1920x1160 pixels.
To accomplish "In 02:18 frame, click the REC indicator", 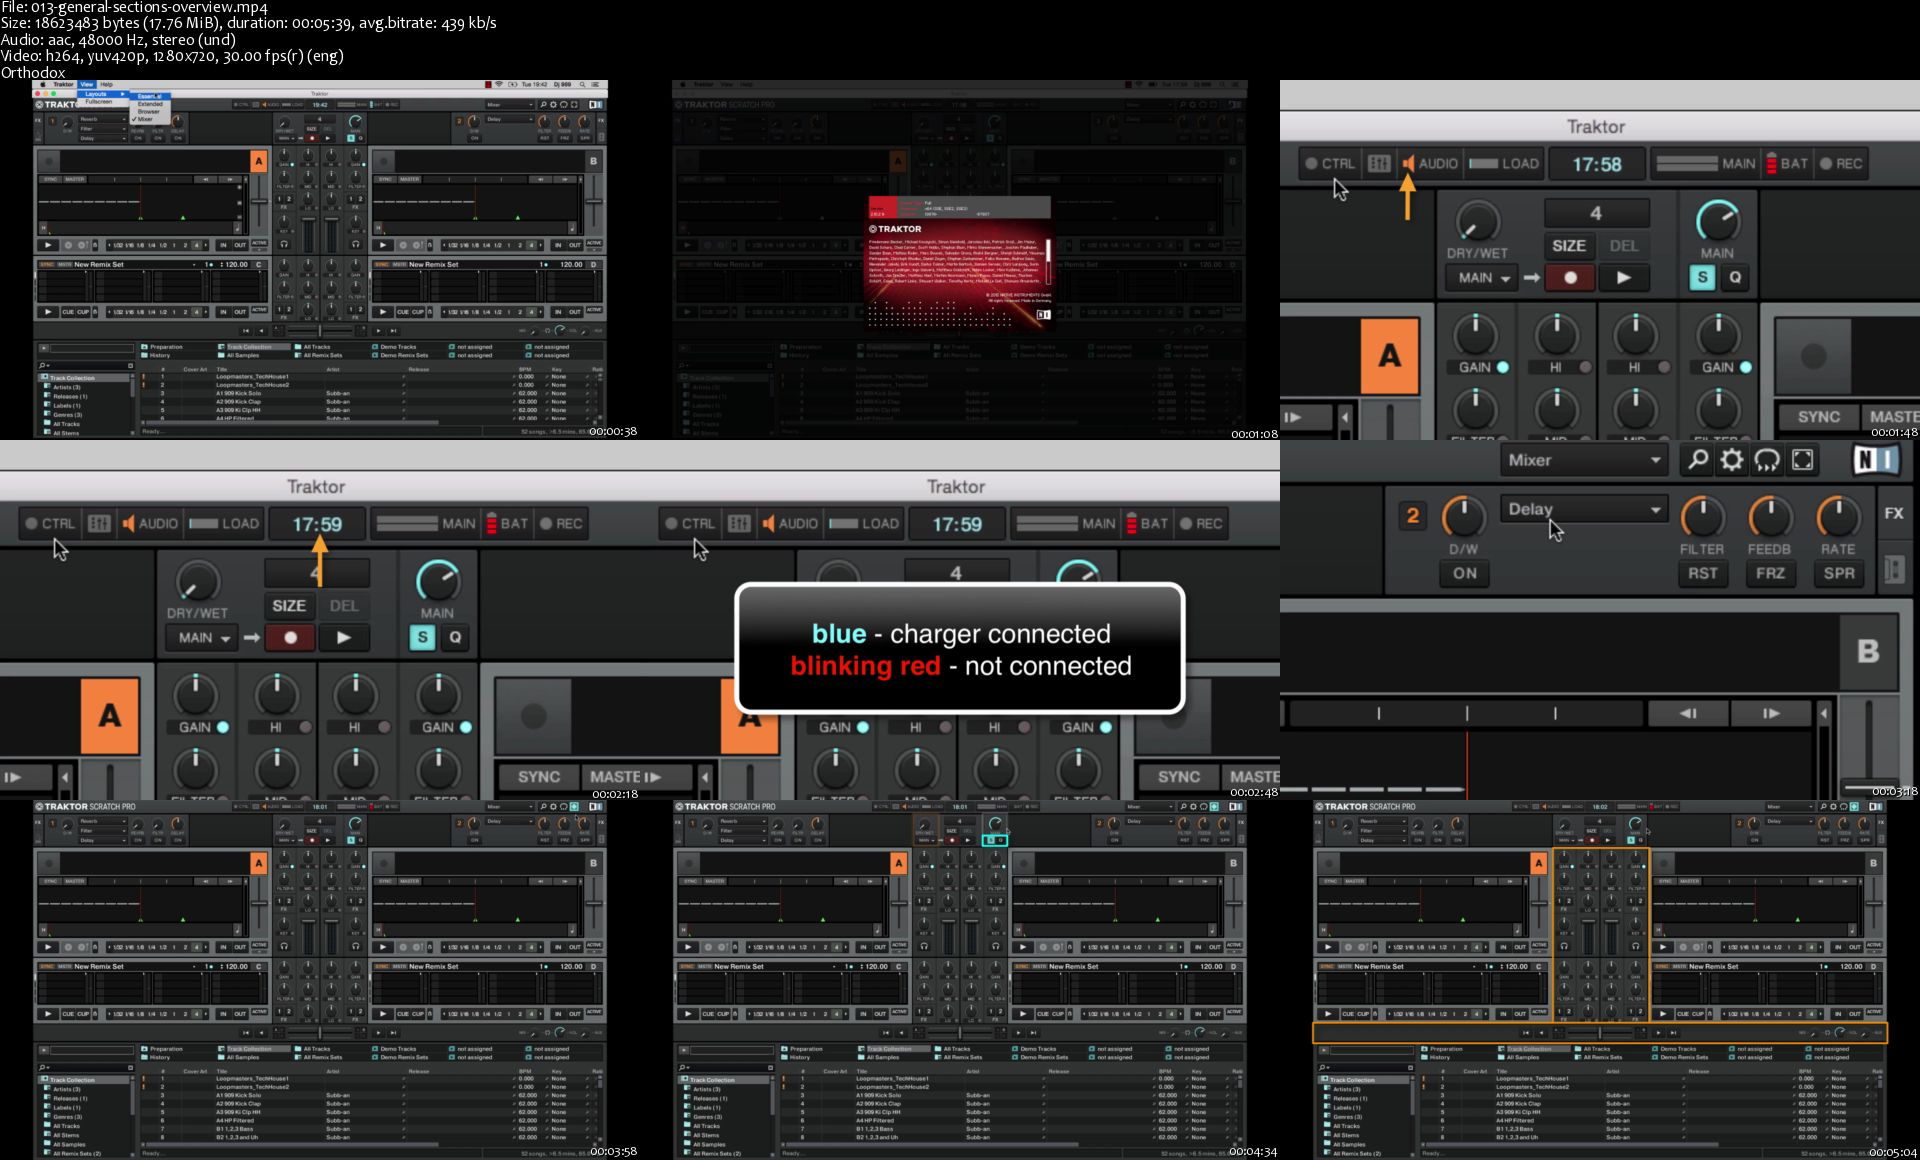I will coord(561,523).
